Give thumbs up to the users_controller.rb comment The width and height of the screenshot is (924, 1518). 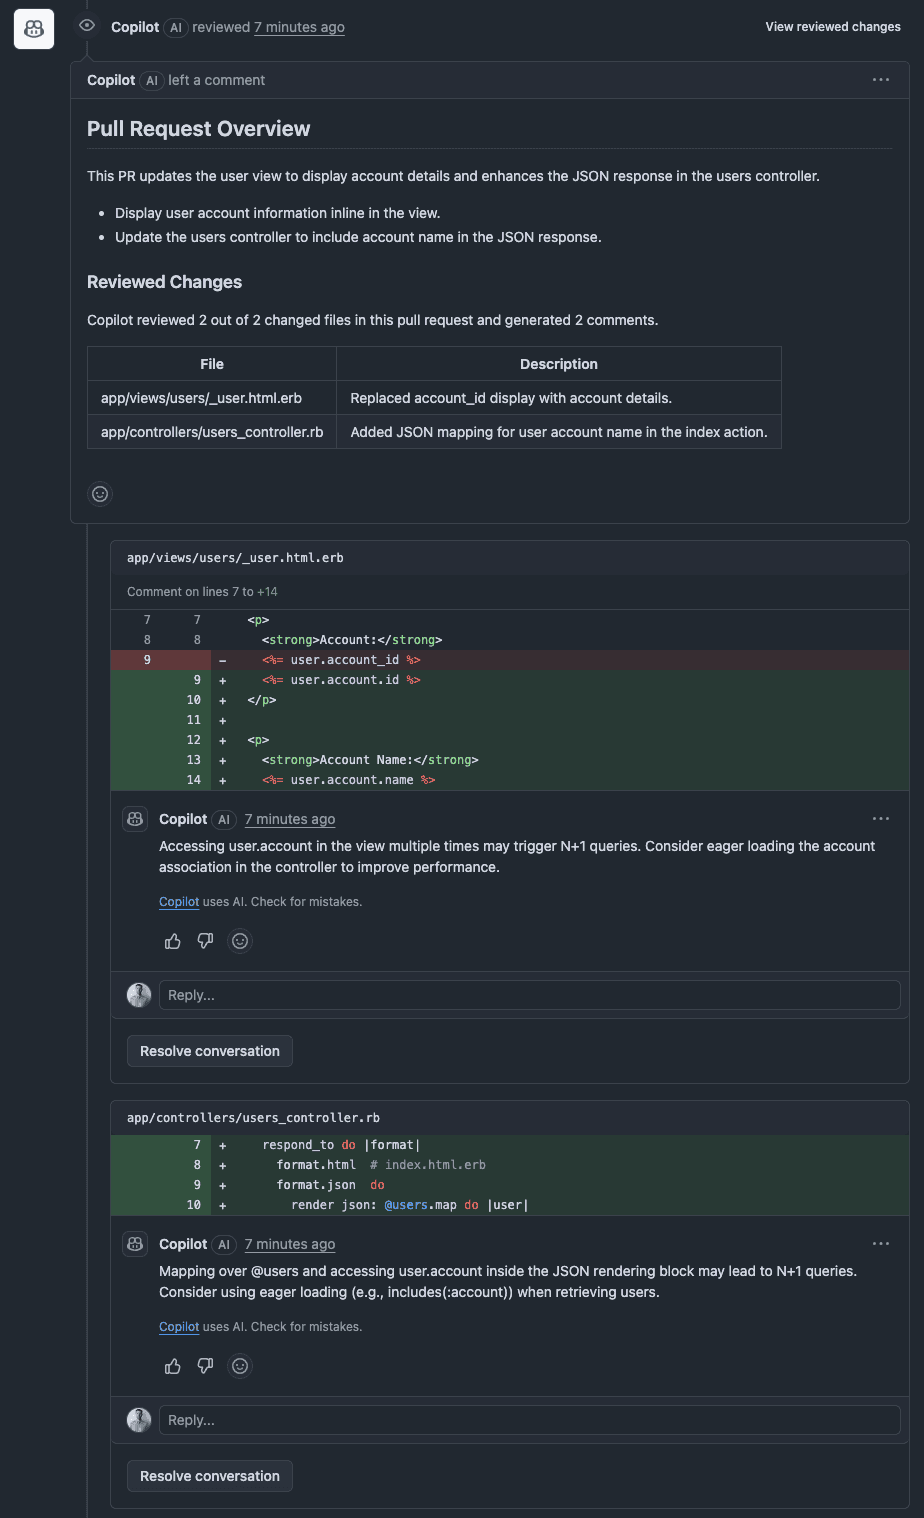pos(173,1366)
